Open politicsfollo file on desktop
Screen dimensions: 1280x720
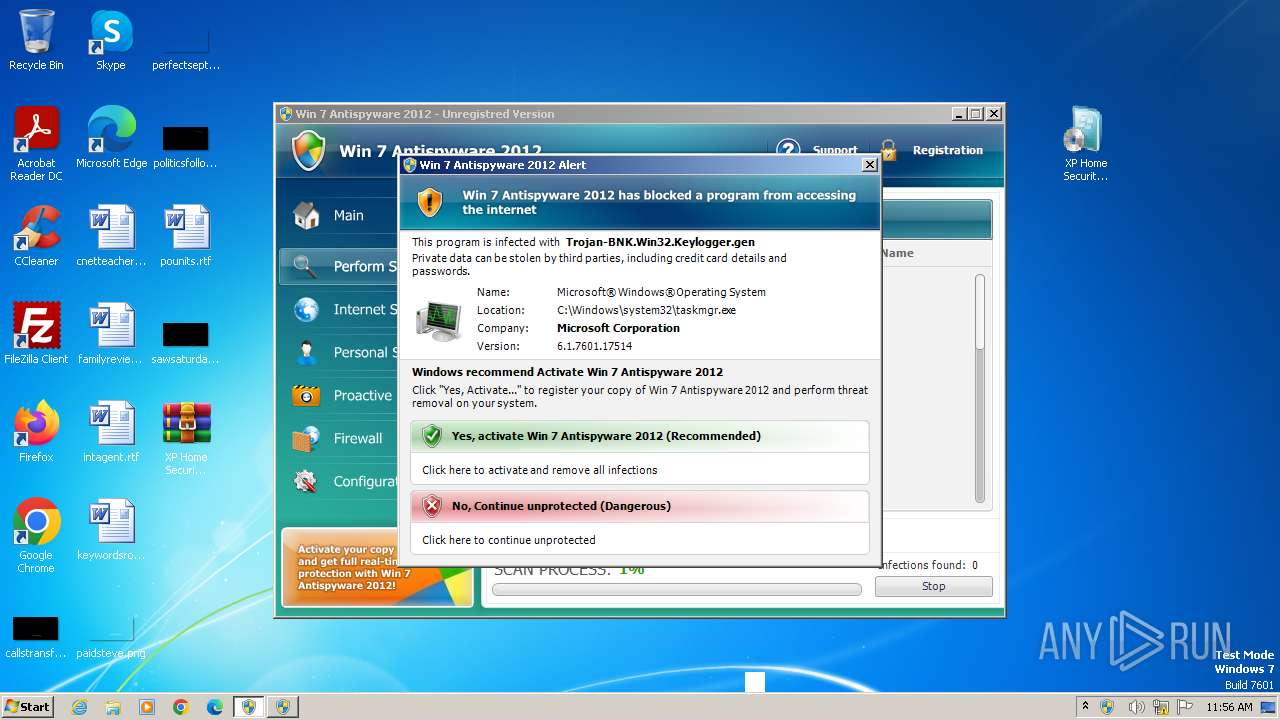tap(186, 144)
